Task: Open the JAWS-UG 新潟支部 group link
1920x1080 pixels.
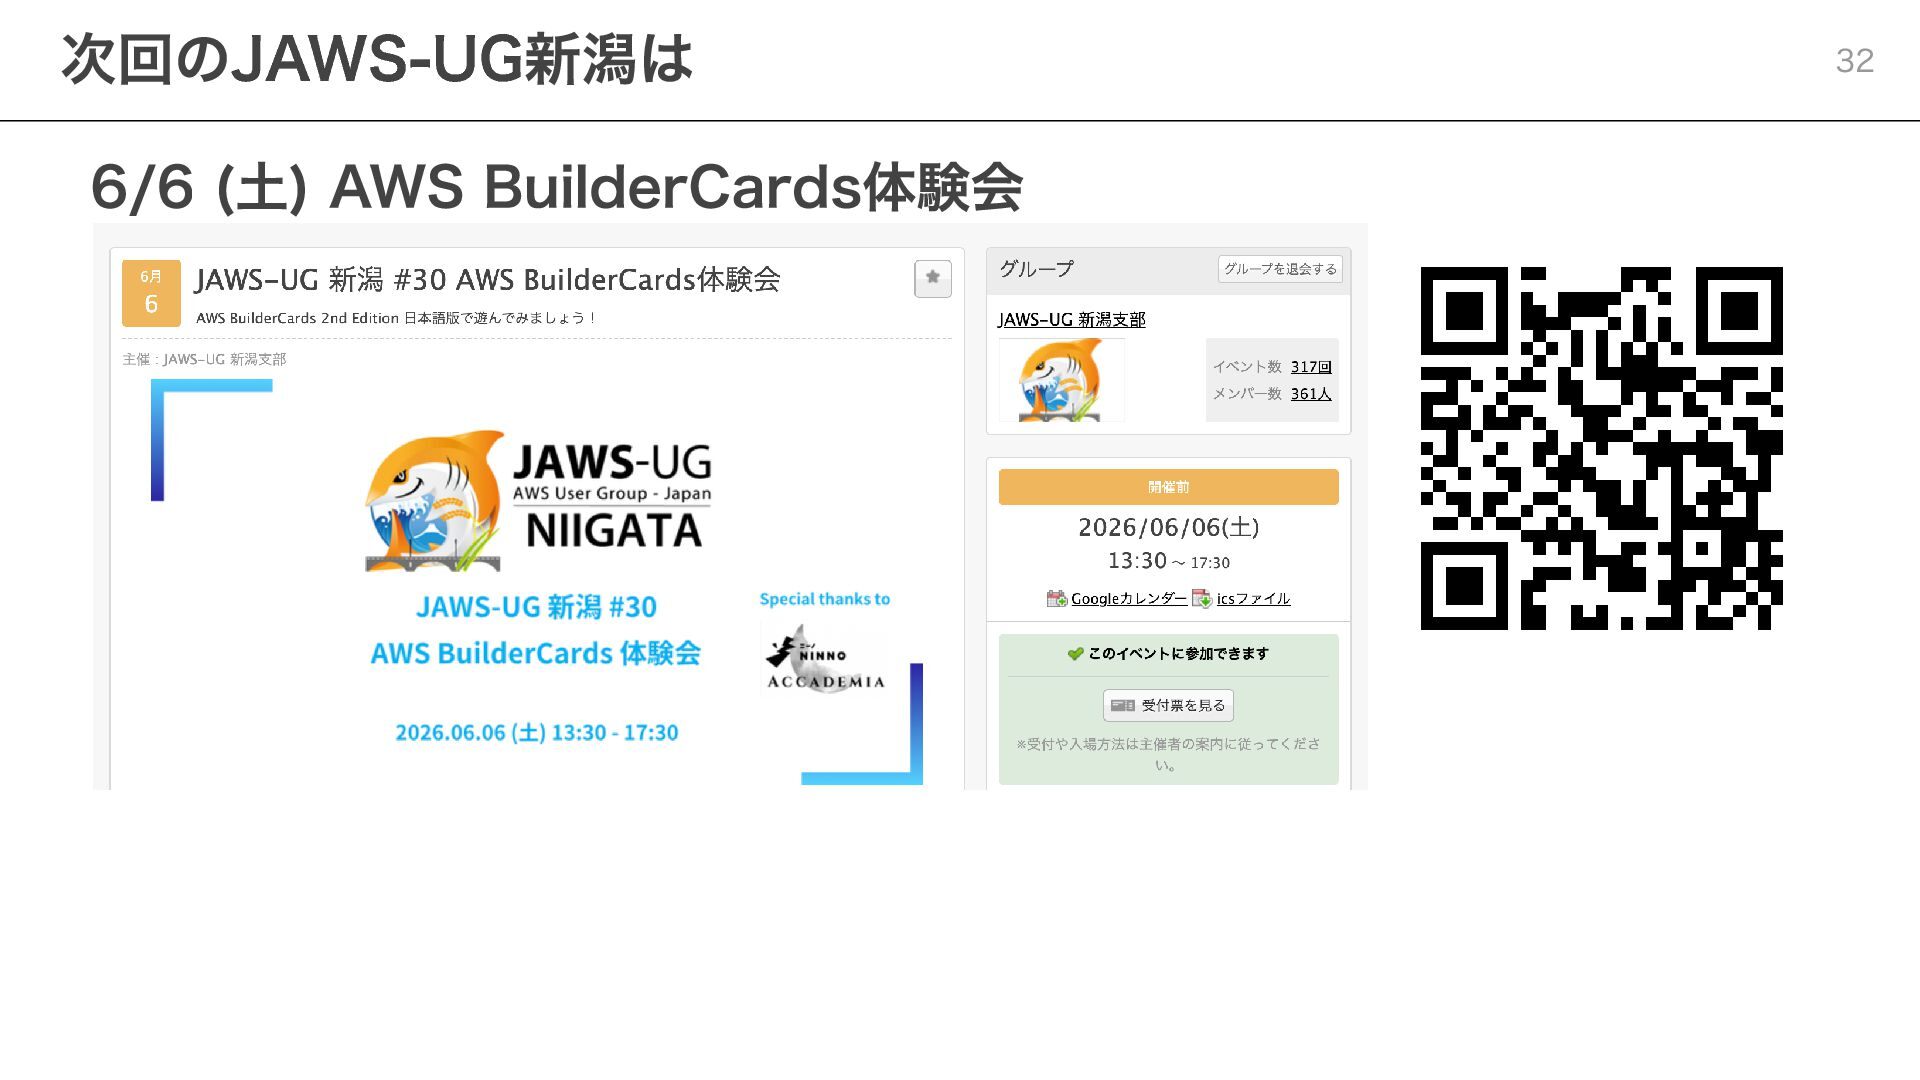Action: [1071, 319]
